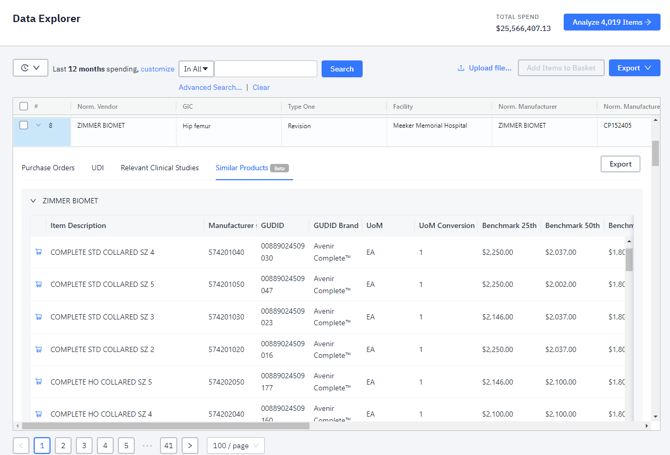Click cart icon for COMPLETE STD COLLARED SZ 5
The width and height of the screenshot is (670, 455).
click(39, 284)
